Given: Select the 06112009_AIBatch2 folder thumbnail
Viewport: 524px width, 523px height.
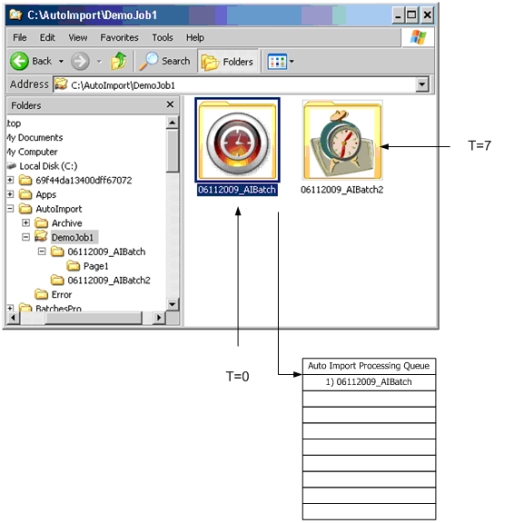Looking at the screenshot, I should [342, 140].
